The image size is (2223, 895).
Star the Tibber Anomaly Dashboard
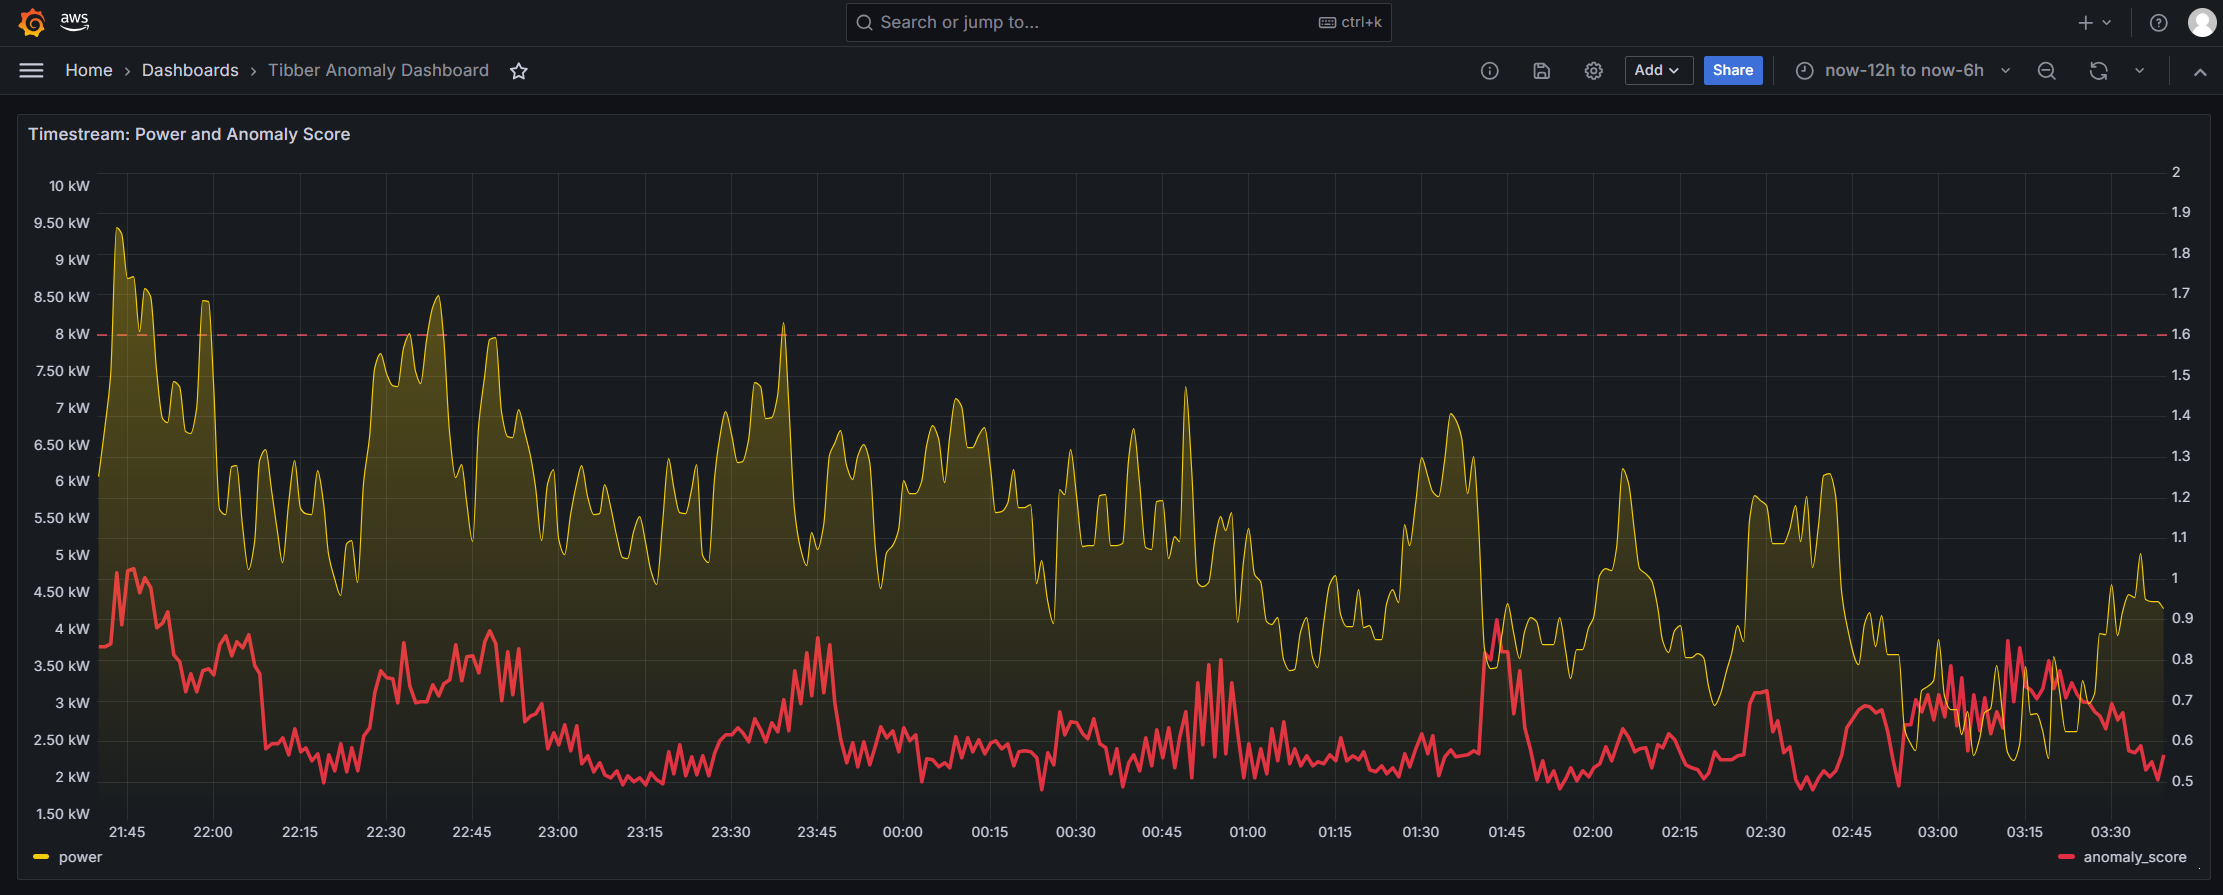coord(518,71)
